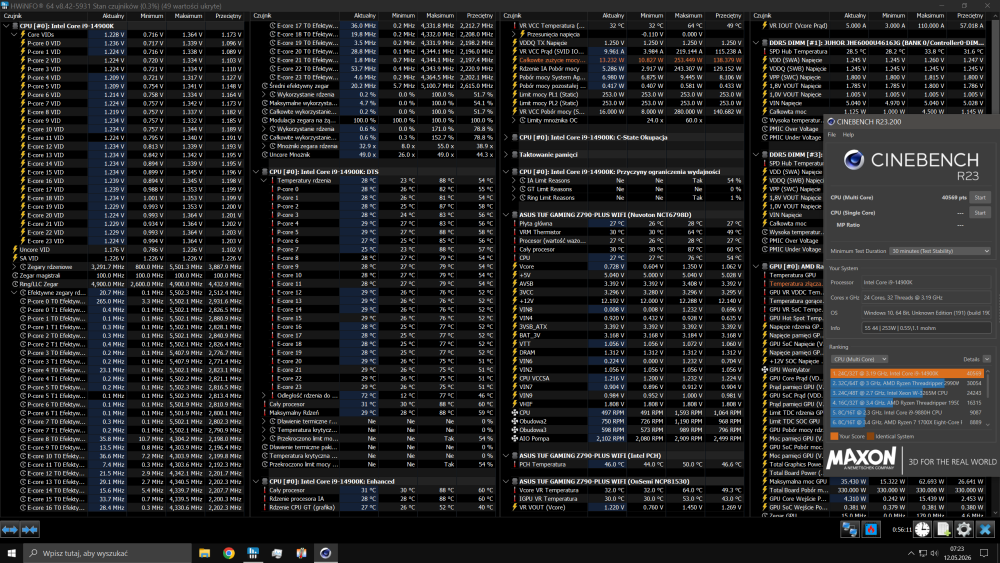Image resolution: width=1000 pixels, height=563 pixels.
Task: Open Google Chrome from the taskbar
Action: 228,553
